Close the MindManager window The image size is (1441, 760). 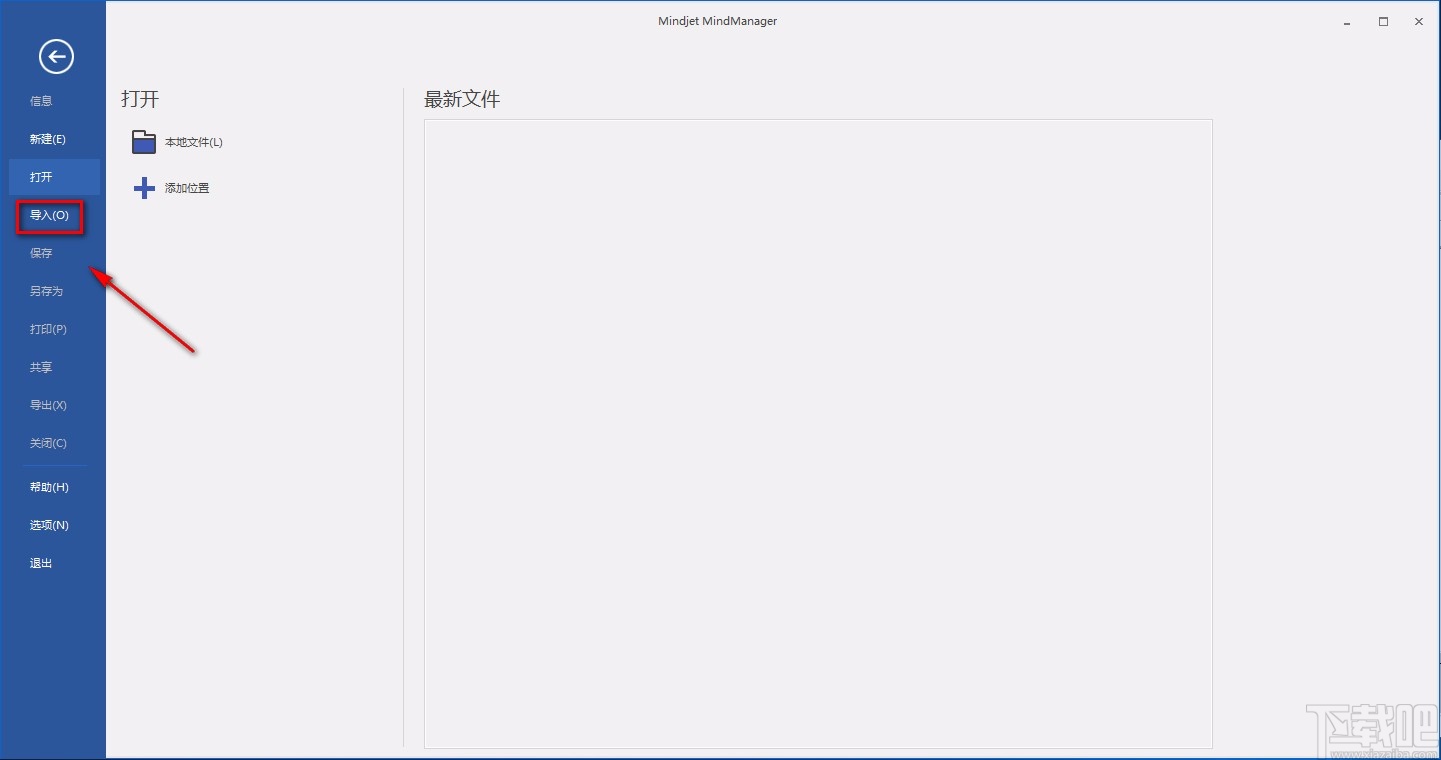click(1419, 22)
